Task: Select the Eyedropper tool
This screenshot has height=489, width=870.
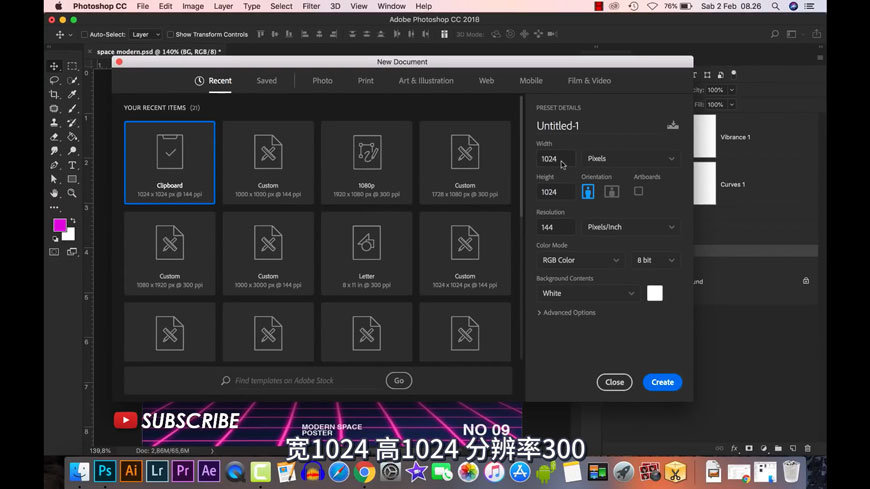Action: click(x=72, y=94)
